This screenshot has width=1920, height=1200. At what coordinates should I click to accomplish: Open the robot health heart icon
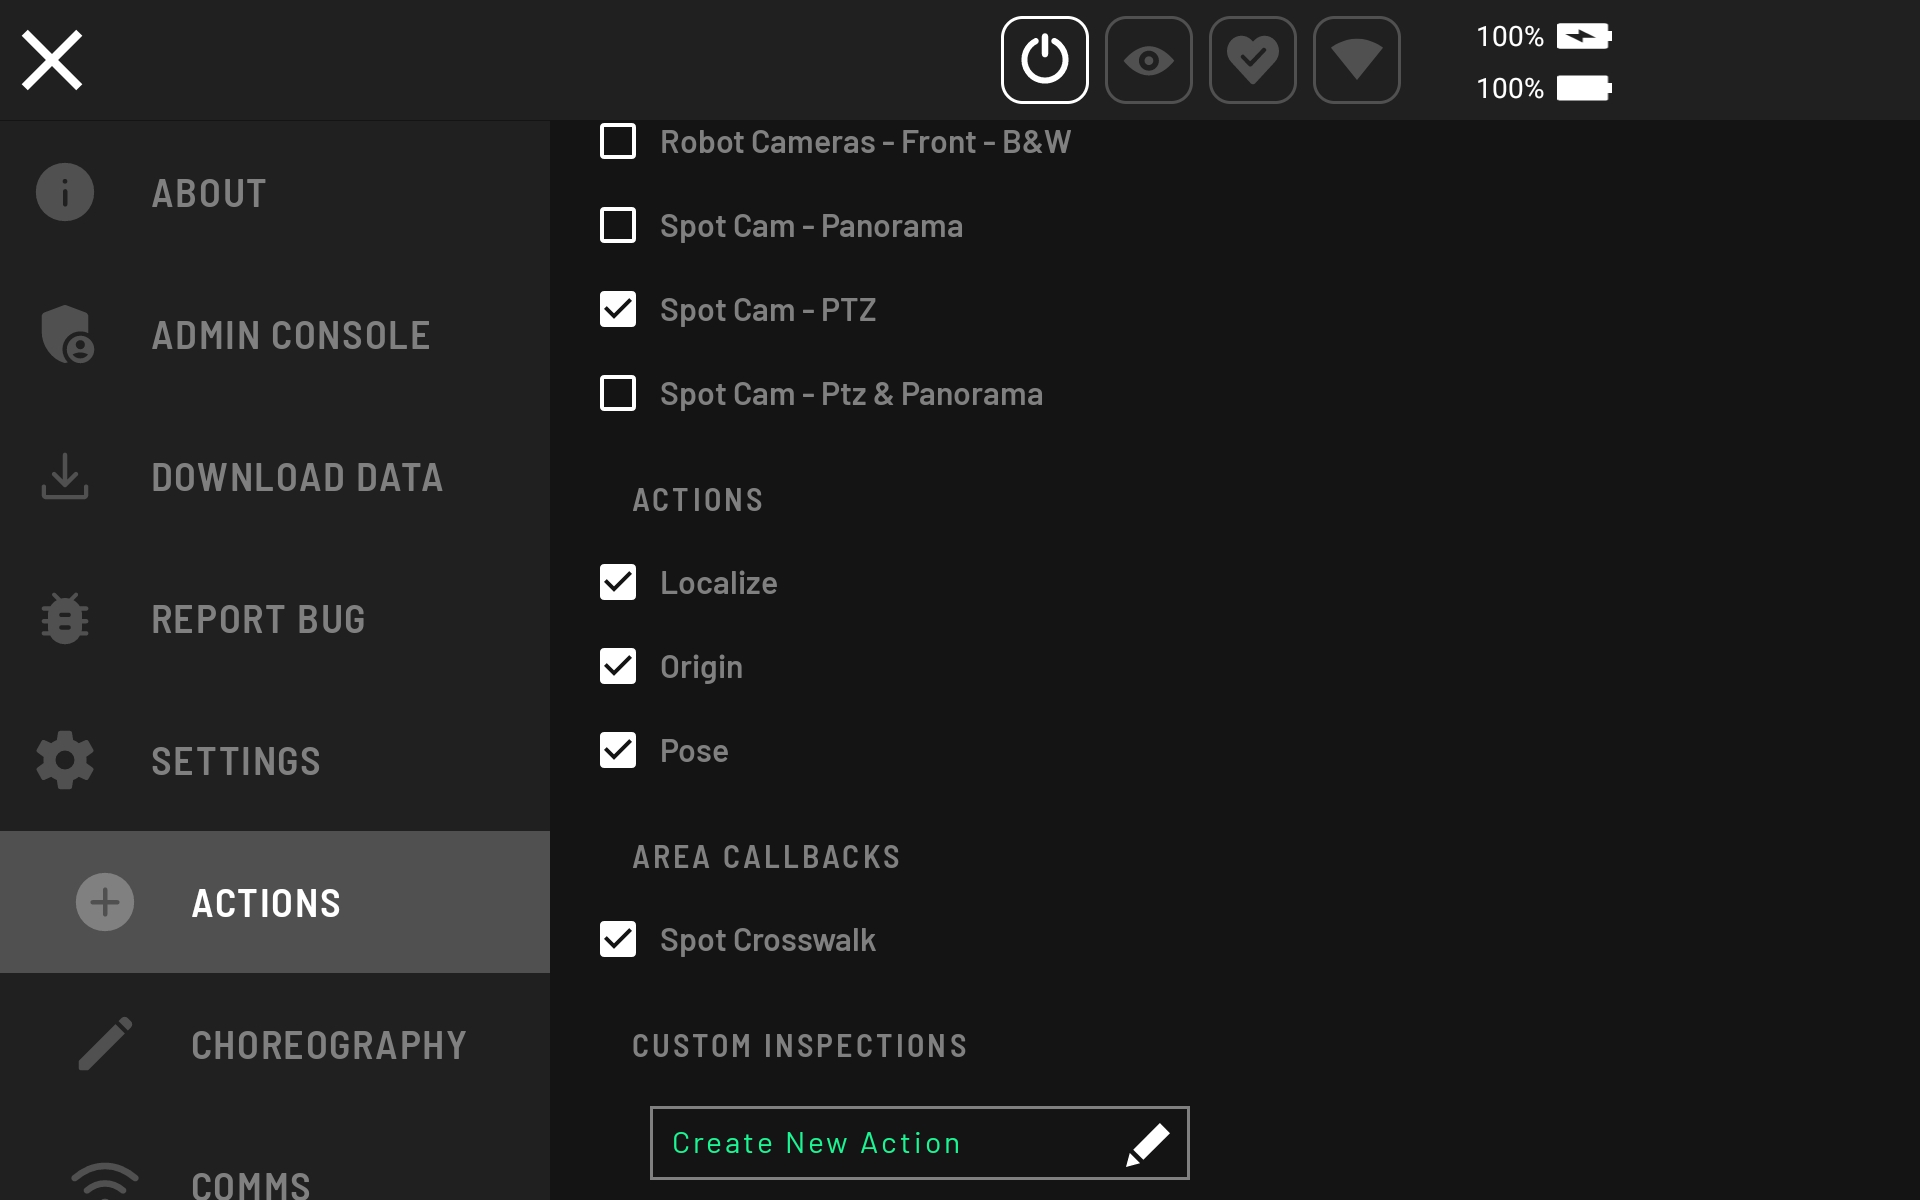coord(1252,60)
